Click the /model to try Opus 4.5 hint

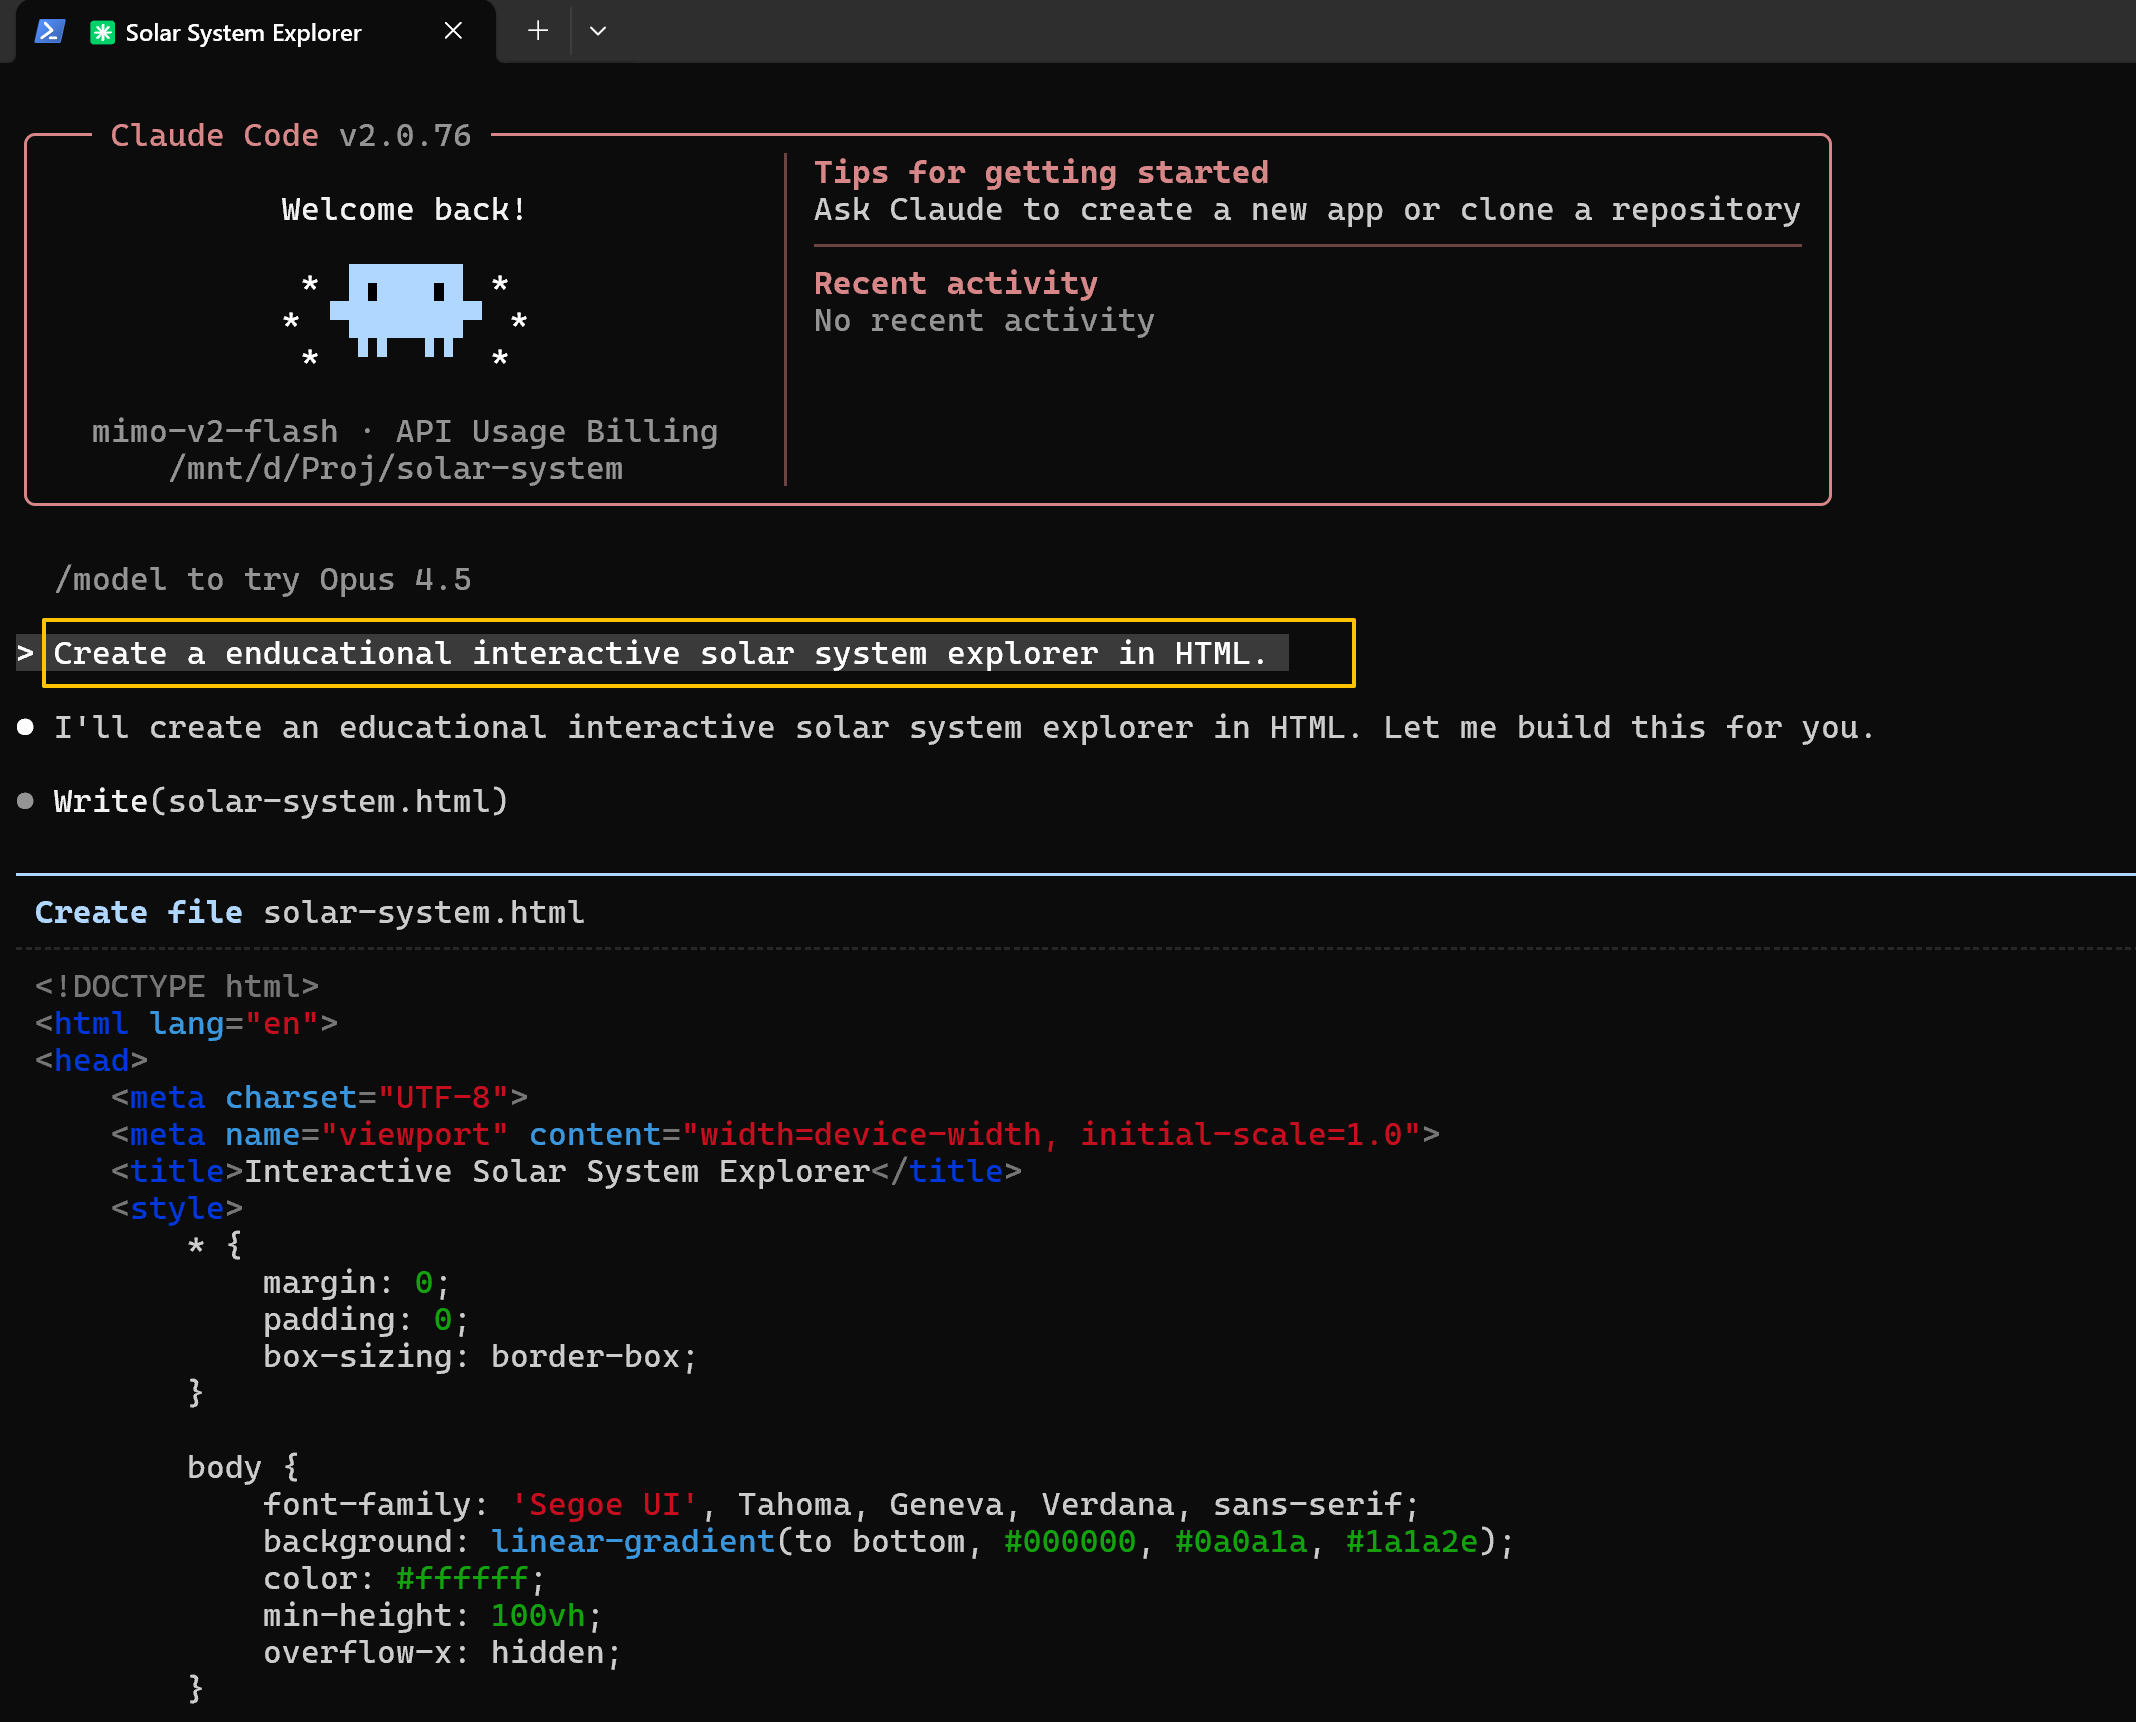pyautogui.click(x=263, y=580)
